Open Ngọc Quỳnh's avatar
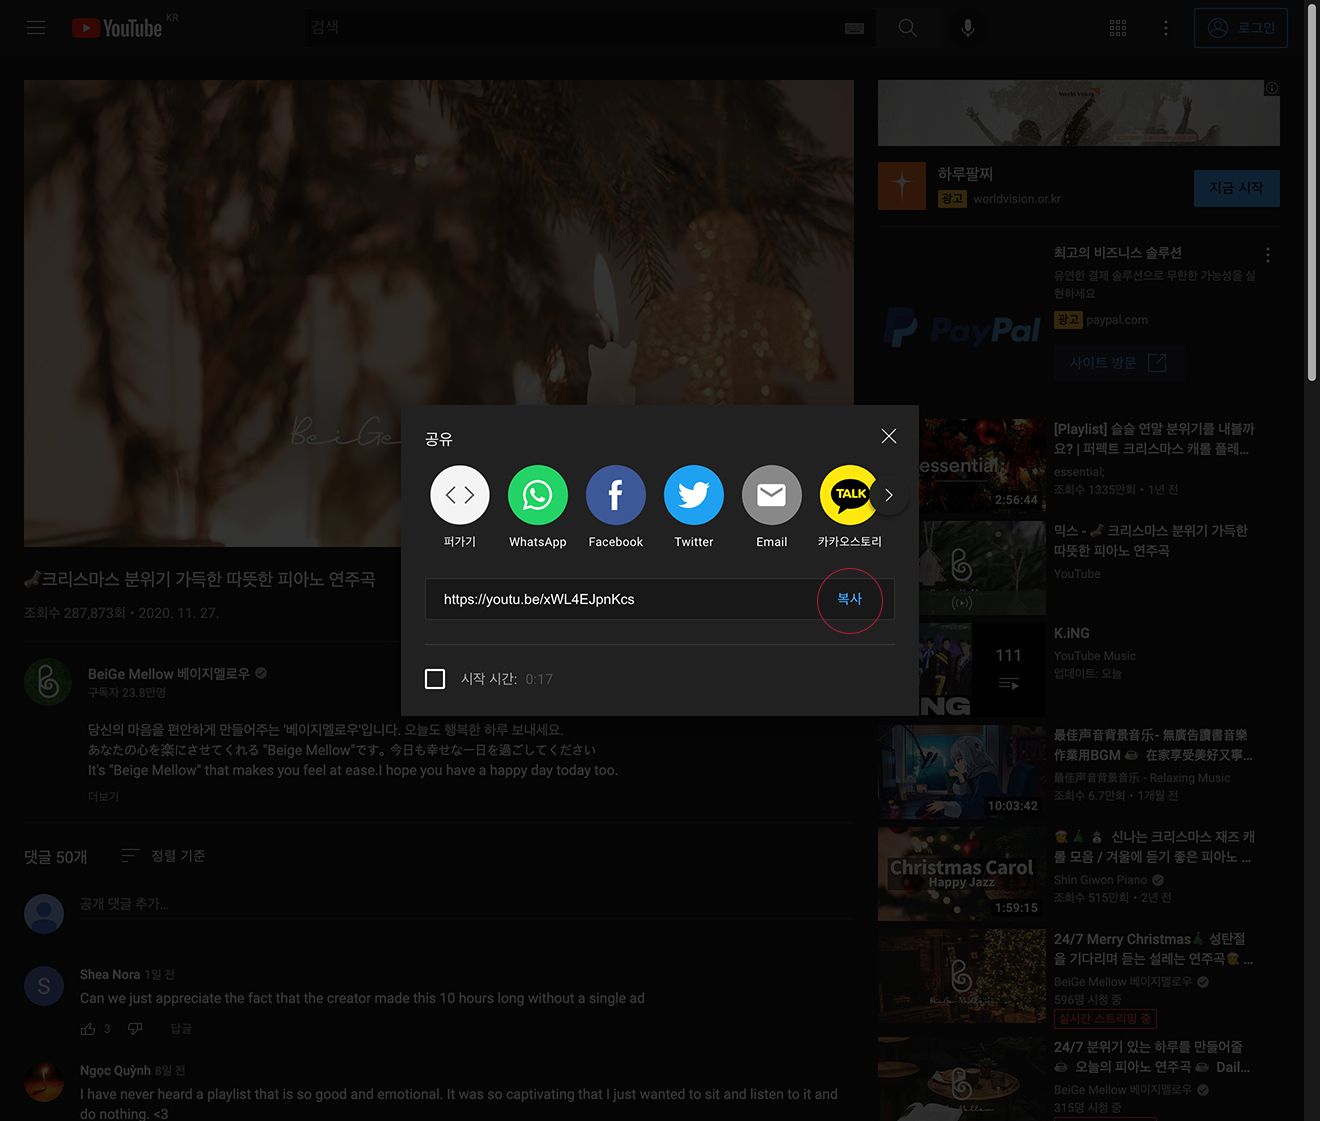Viewport: 1320px width, 1121px height. [x=44, y=1082]
